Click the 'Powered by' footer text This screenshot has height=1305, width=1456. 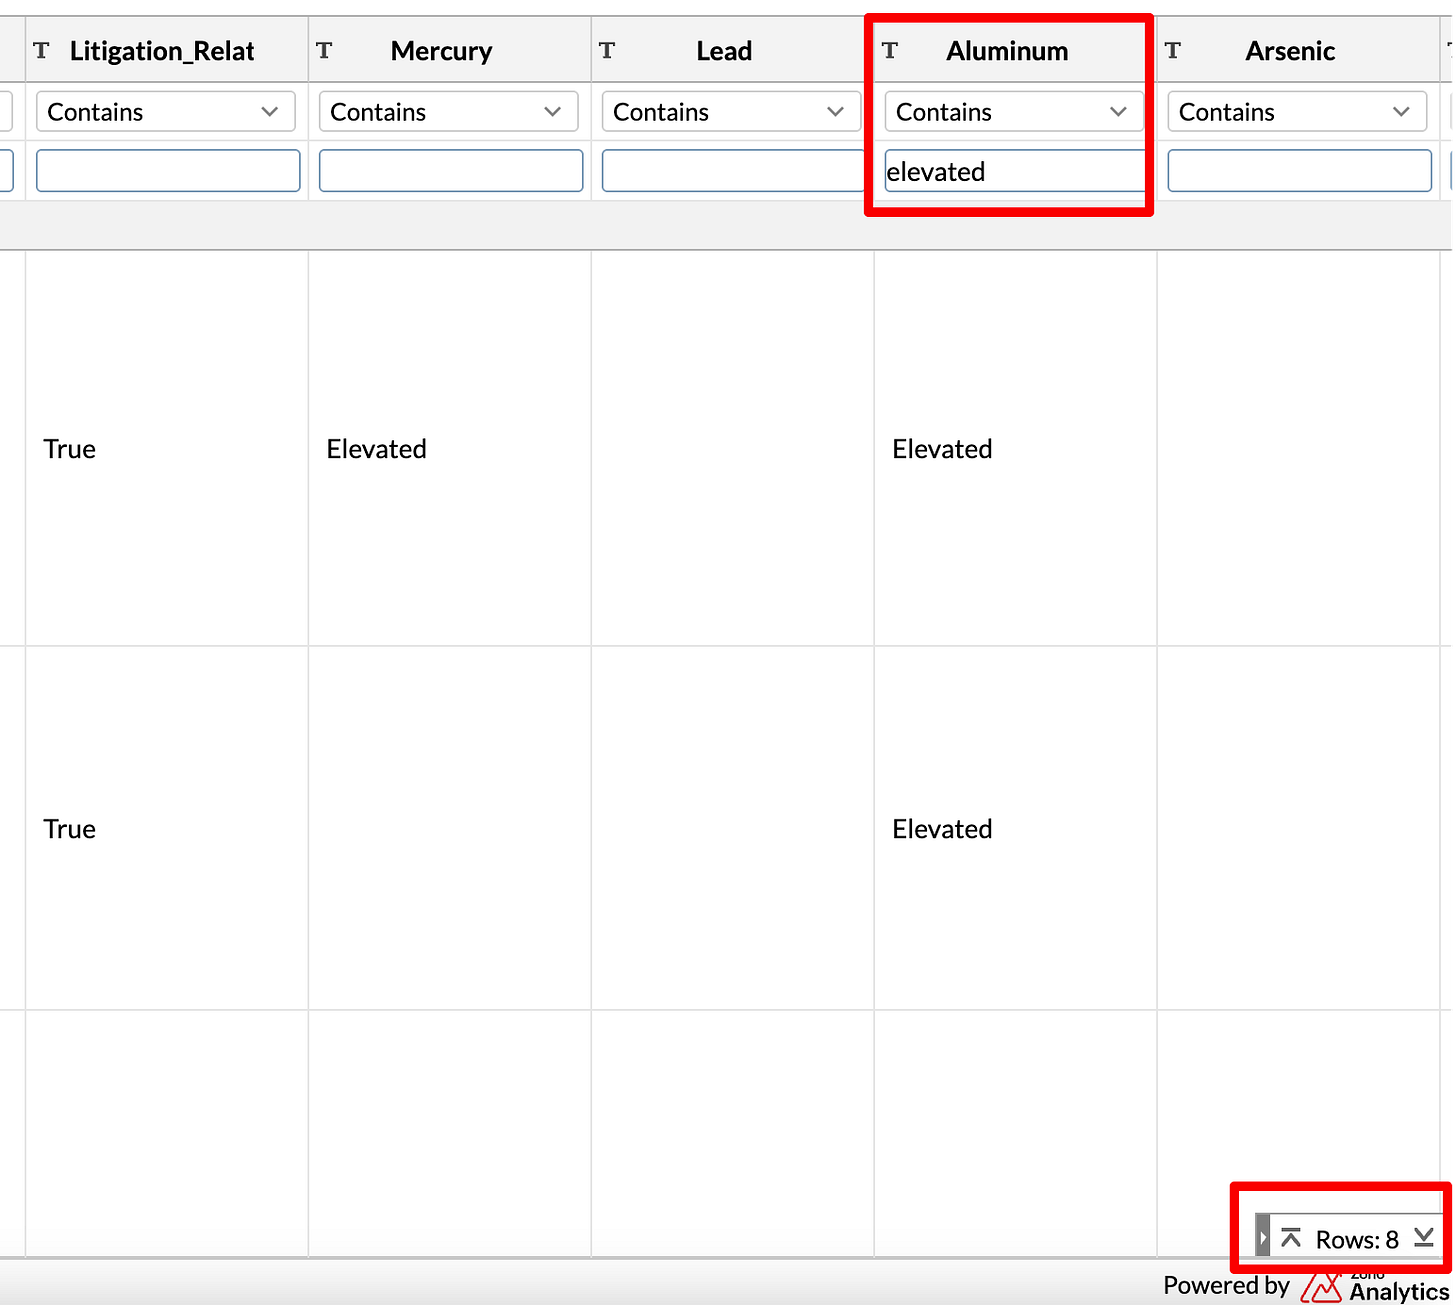pos(1226,1286)
